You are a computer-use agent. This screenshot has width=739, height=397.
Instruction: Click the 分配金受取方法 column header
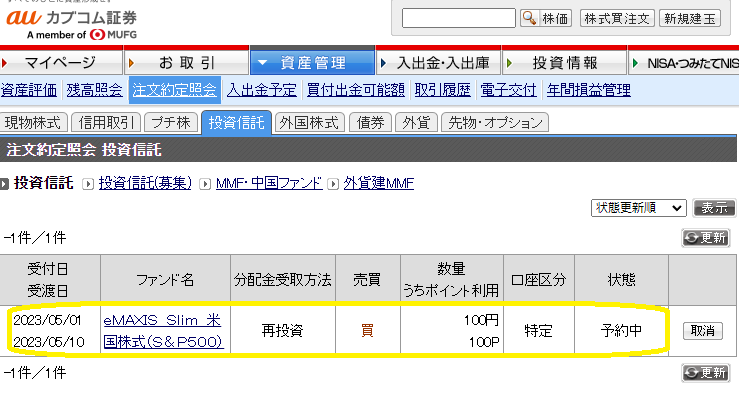[x=282, y=280]
